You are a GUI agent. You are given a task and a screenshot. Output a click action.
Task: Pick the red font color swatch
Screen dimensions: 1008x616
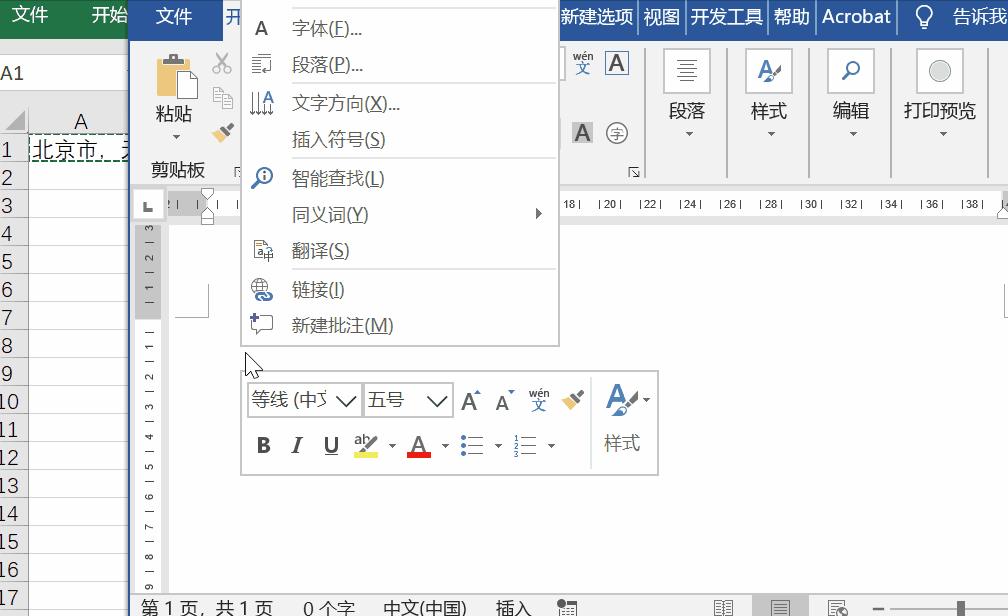[x=420, y=445]
